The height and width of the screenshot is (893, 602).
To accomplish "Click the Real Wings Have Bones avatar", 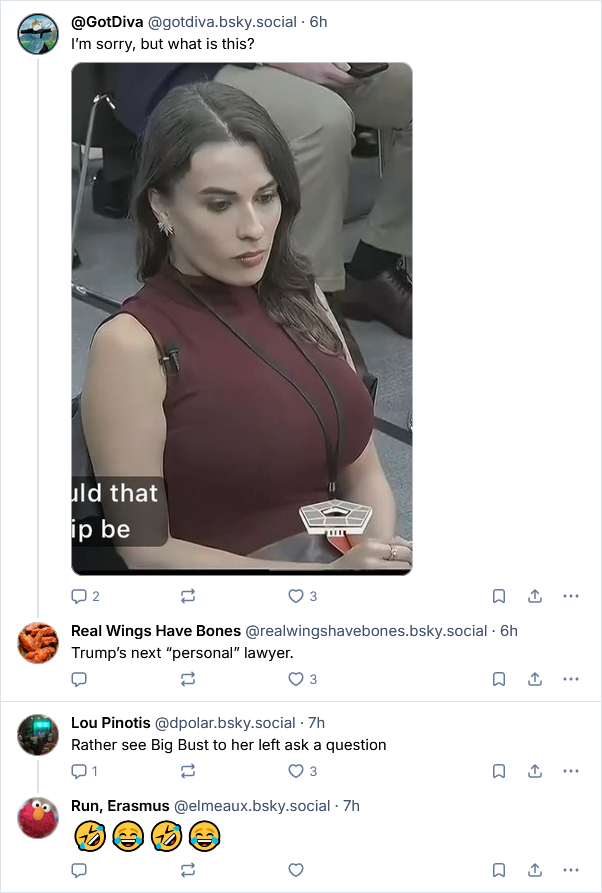I will [38, 642].
